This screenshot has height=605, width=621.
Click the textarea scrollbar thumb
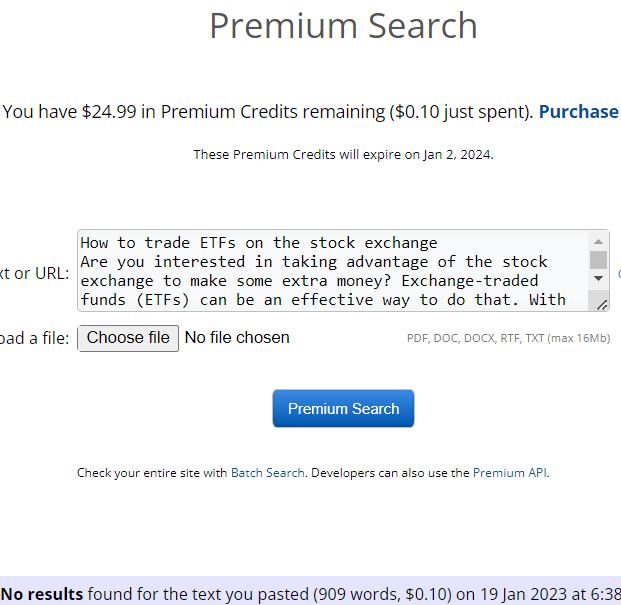point(598,260)
